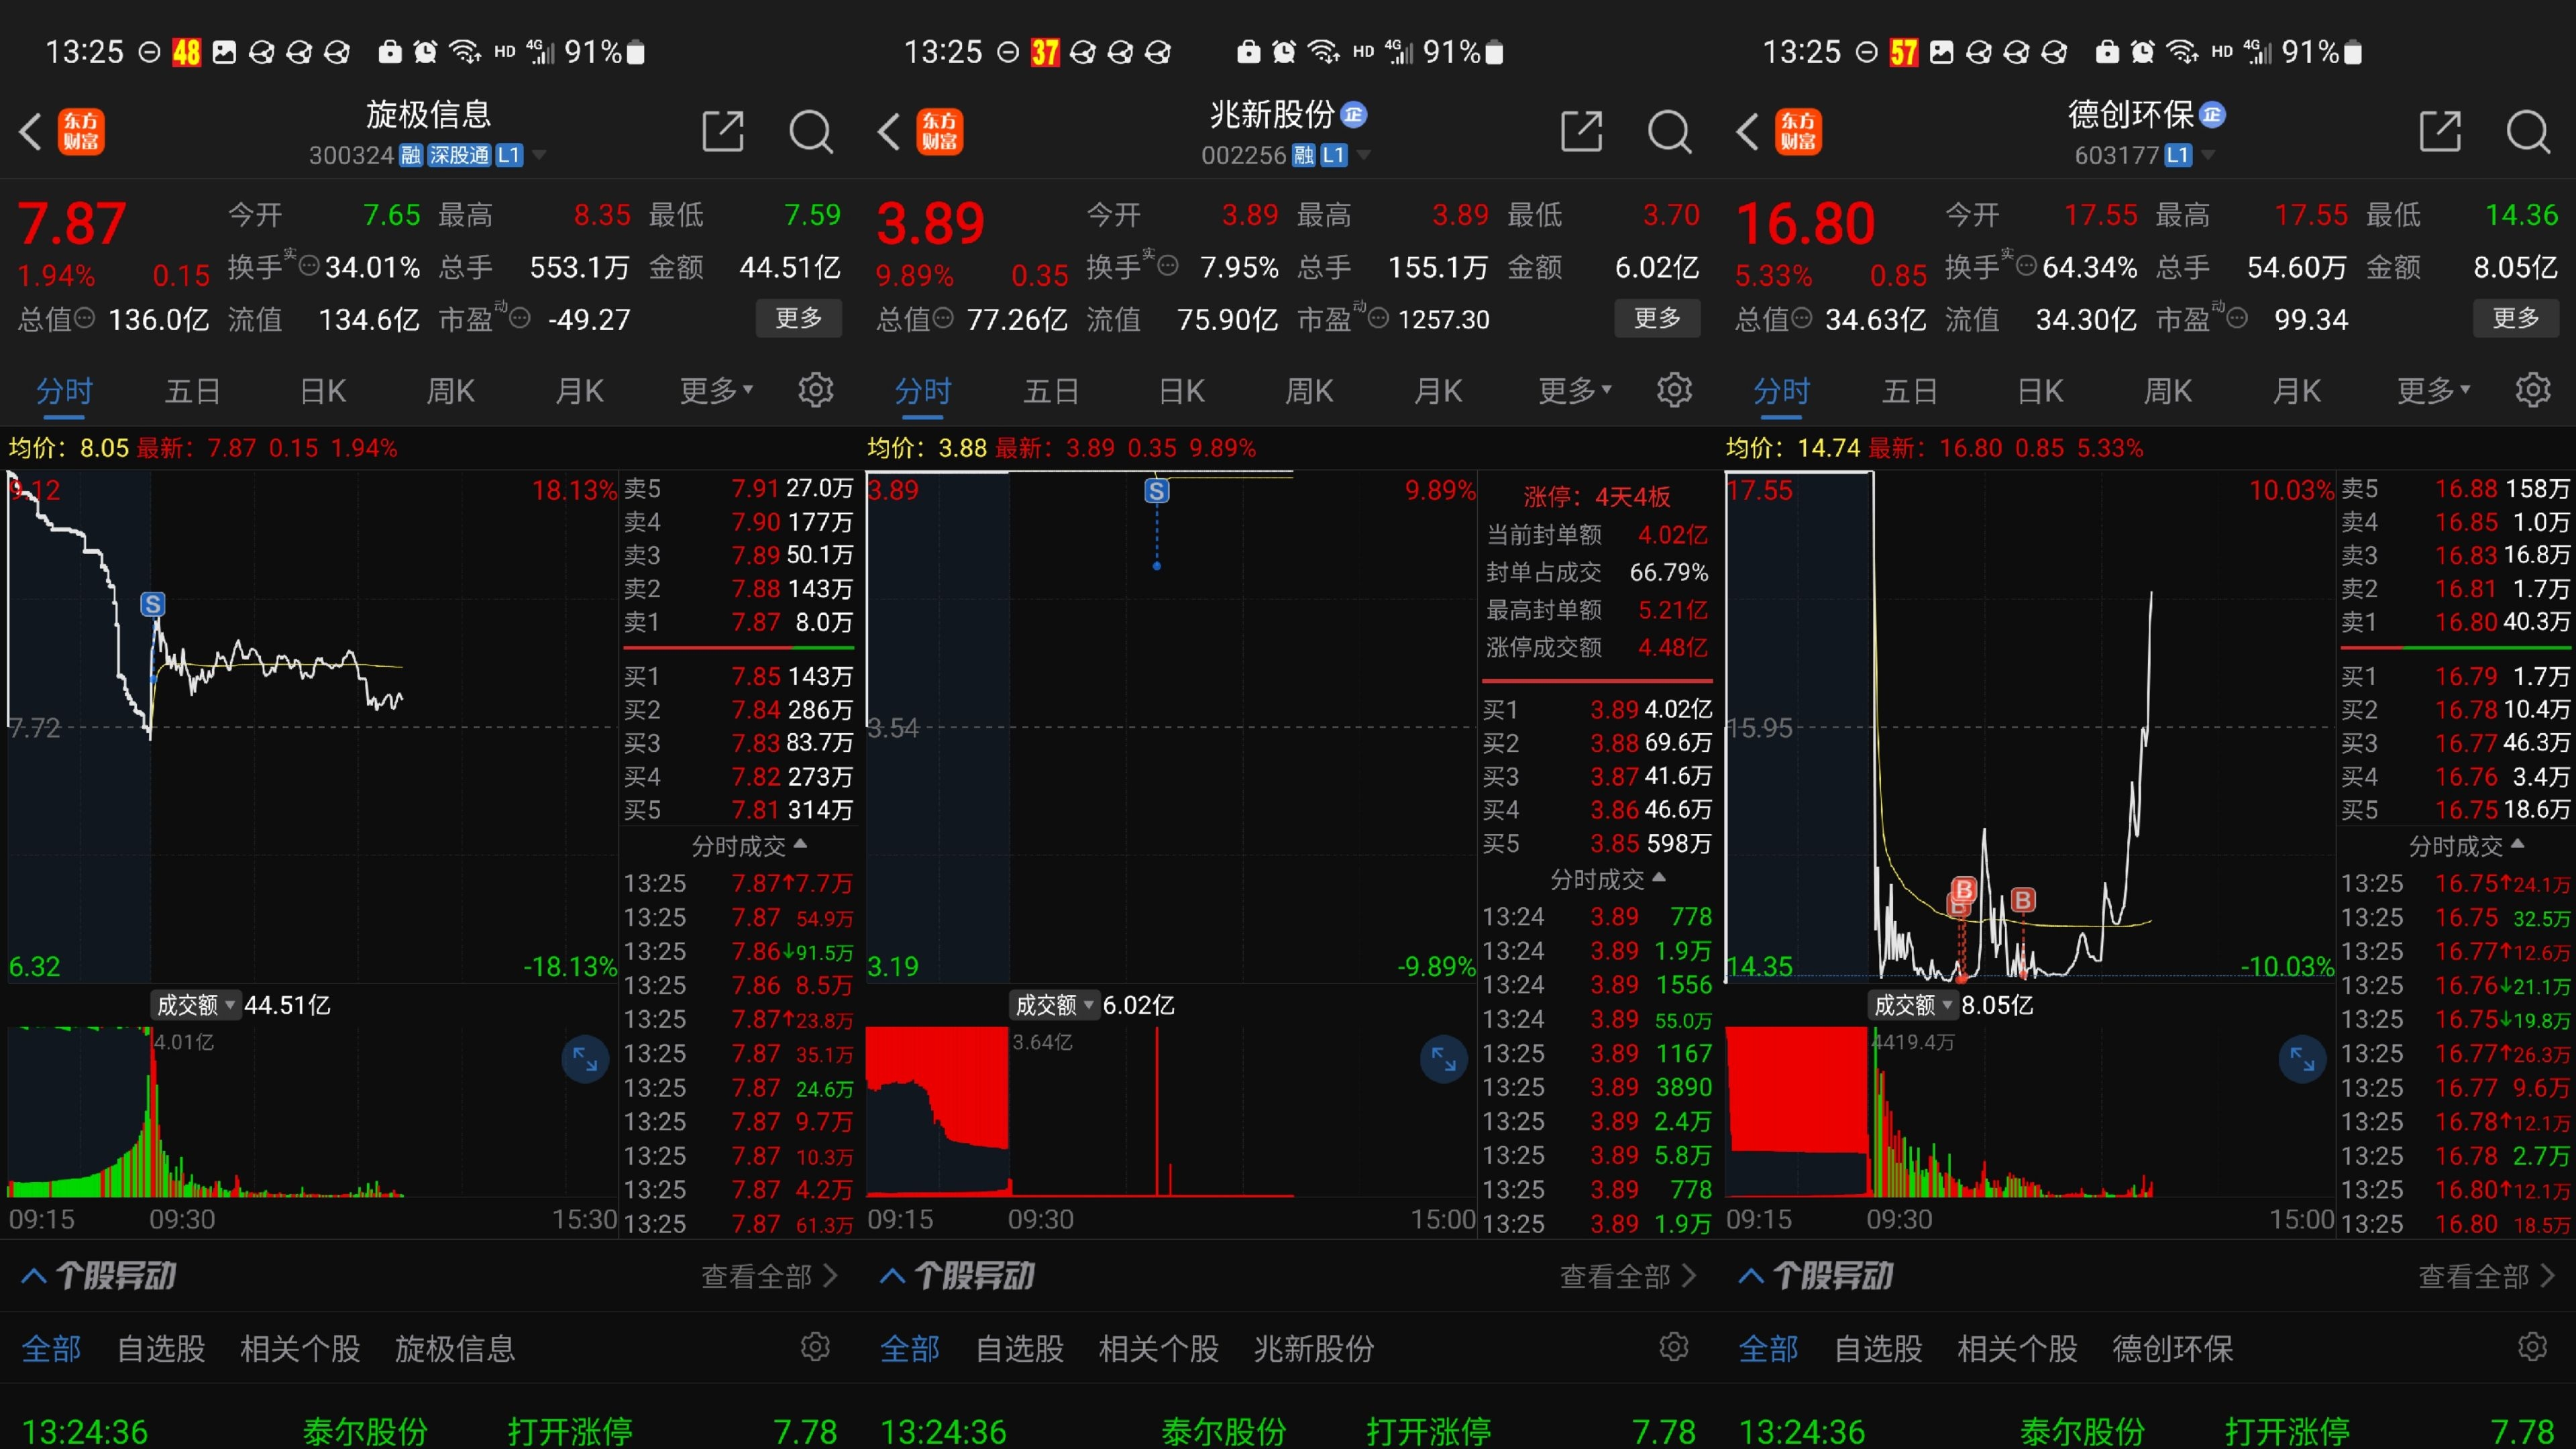Tap 卖5 16.88 158万 order row
The image size is (2576, 1449).
(x=2455, y=488)
